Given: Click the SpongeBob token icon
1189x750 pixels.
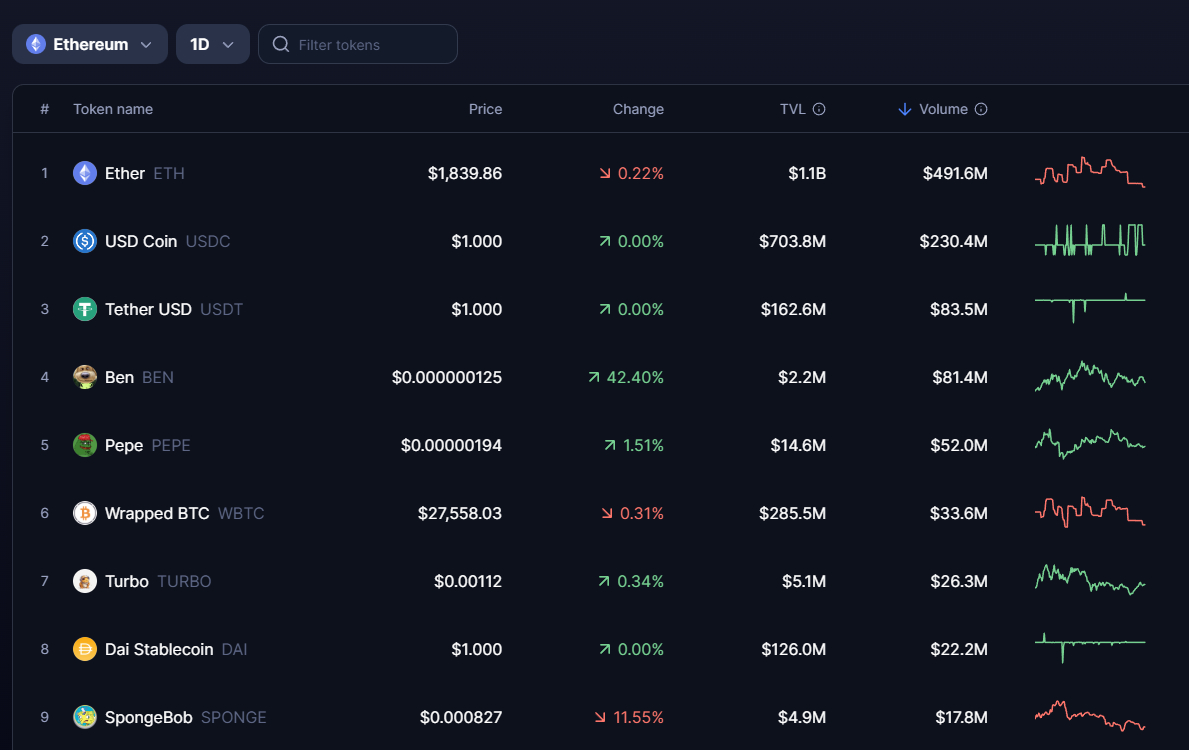Looking at the screenshot, I should point(85,717).
